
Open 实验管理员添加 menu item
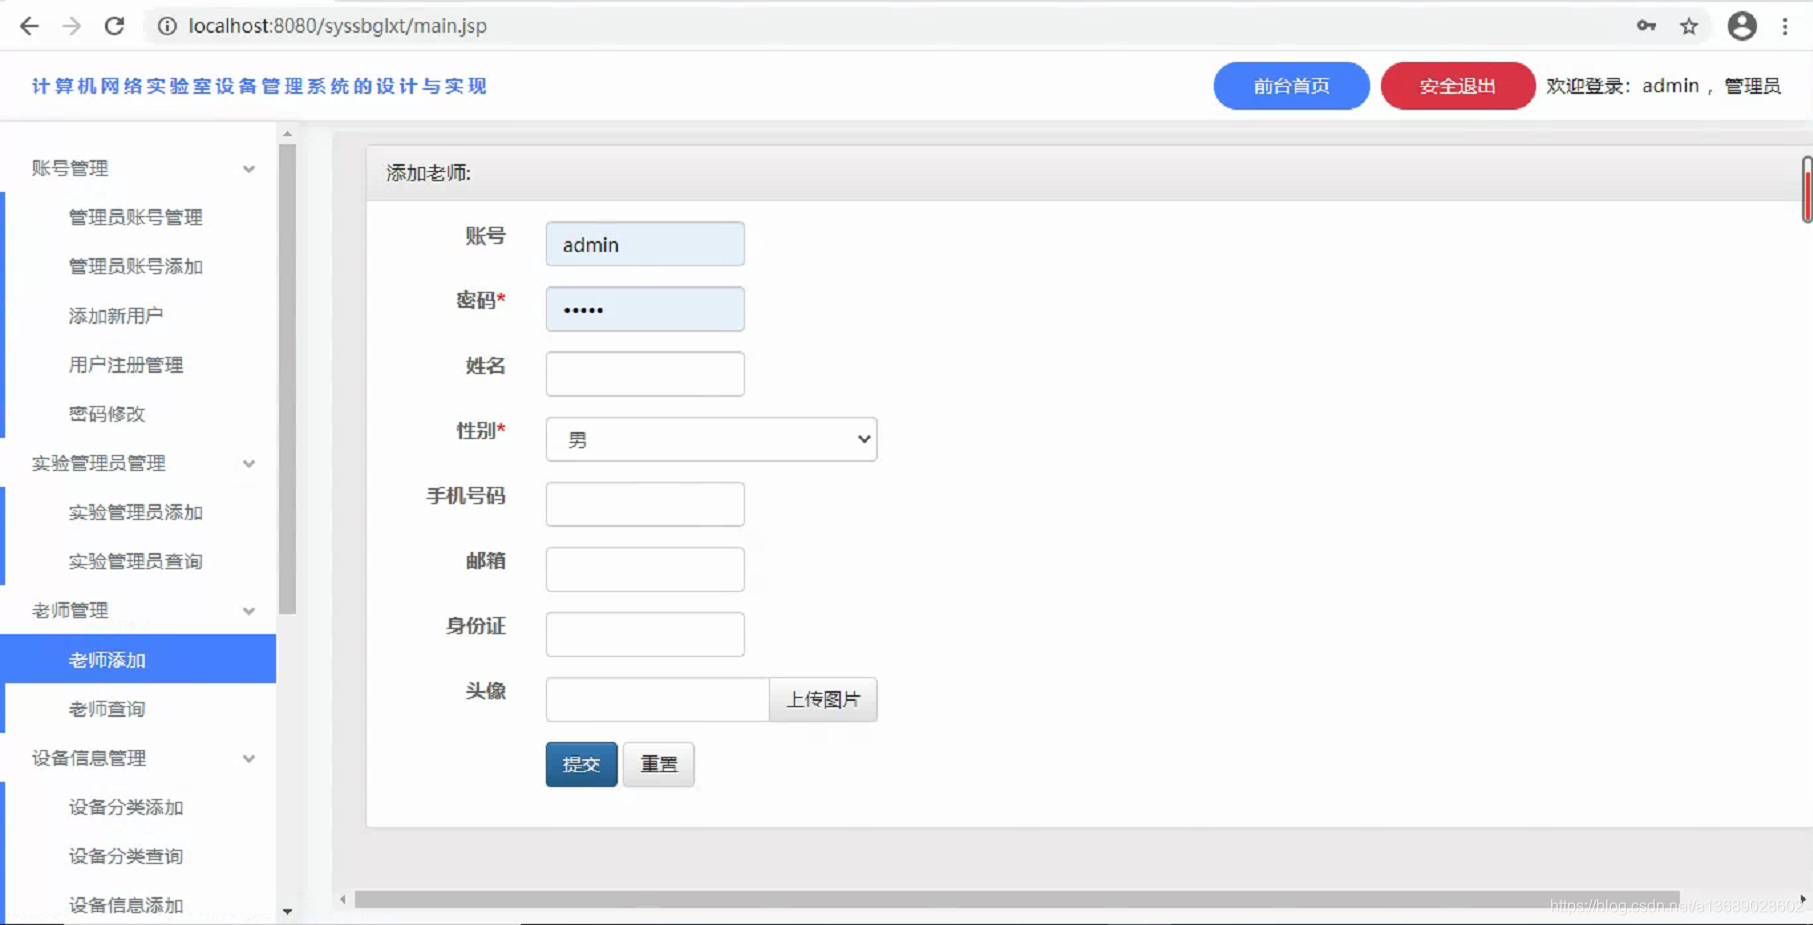(136, 512)
